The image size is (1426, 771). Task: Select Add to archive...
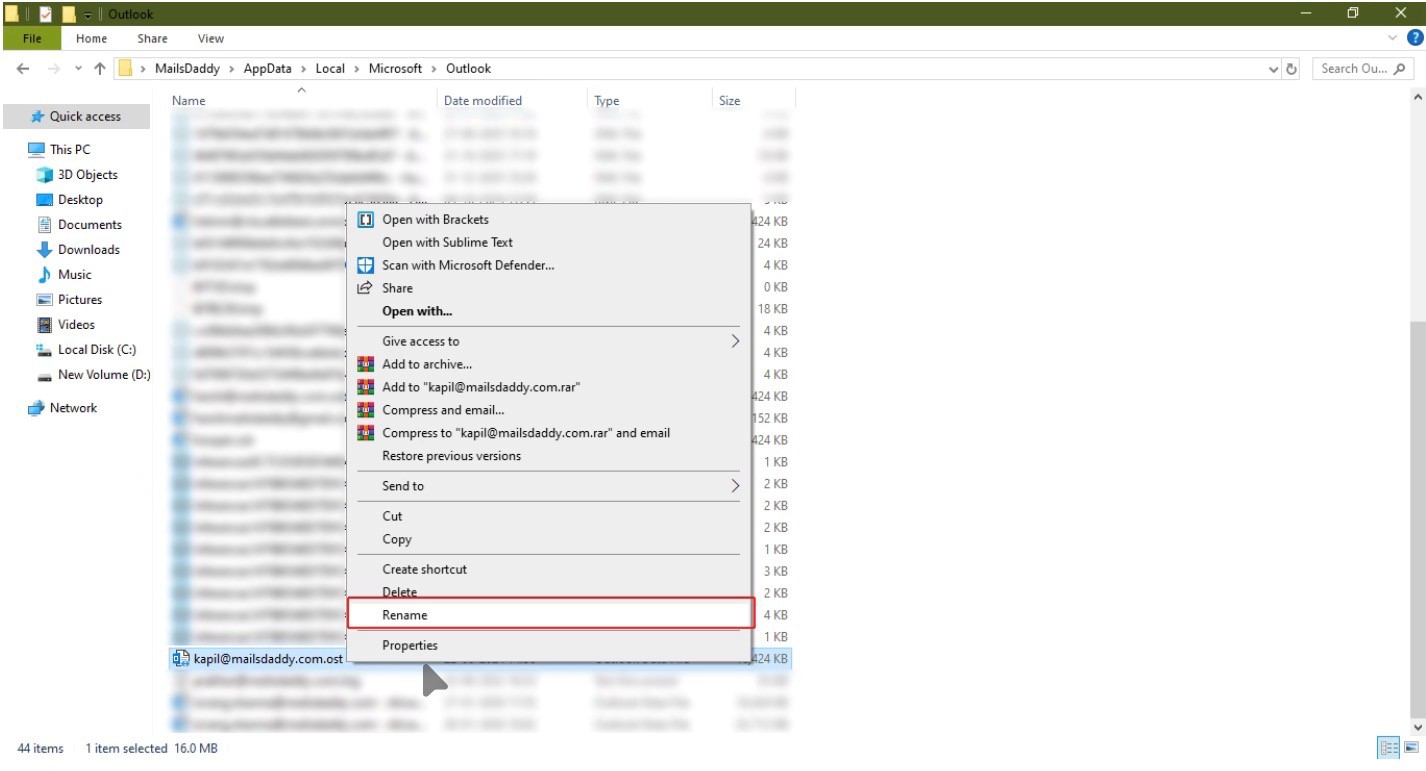tap(548, 364)
